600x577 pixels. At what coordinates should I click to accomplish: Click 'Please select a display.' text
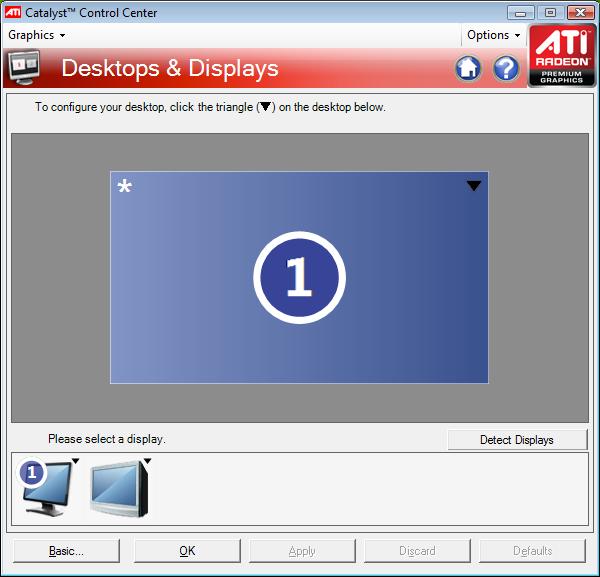click(x=107, y=439)
